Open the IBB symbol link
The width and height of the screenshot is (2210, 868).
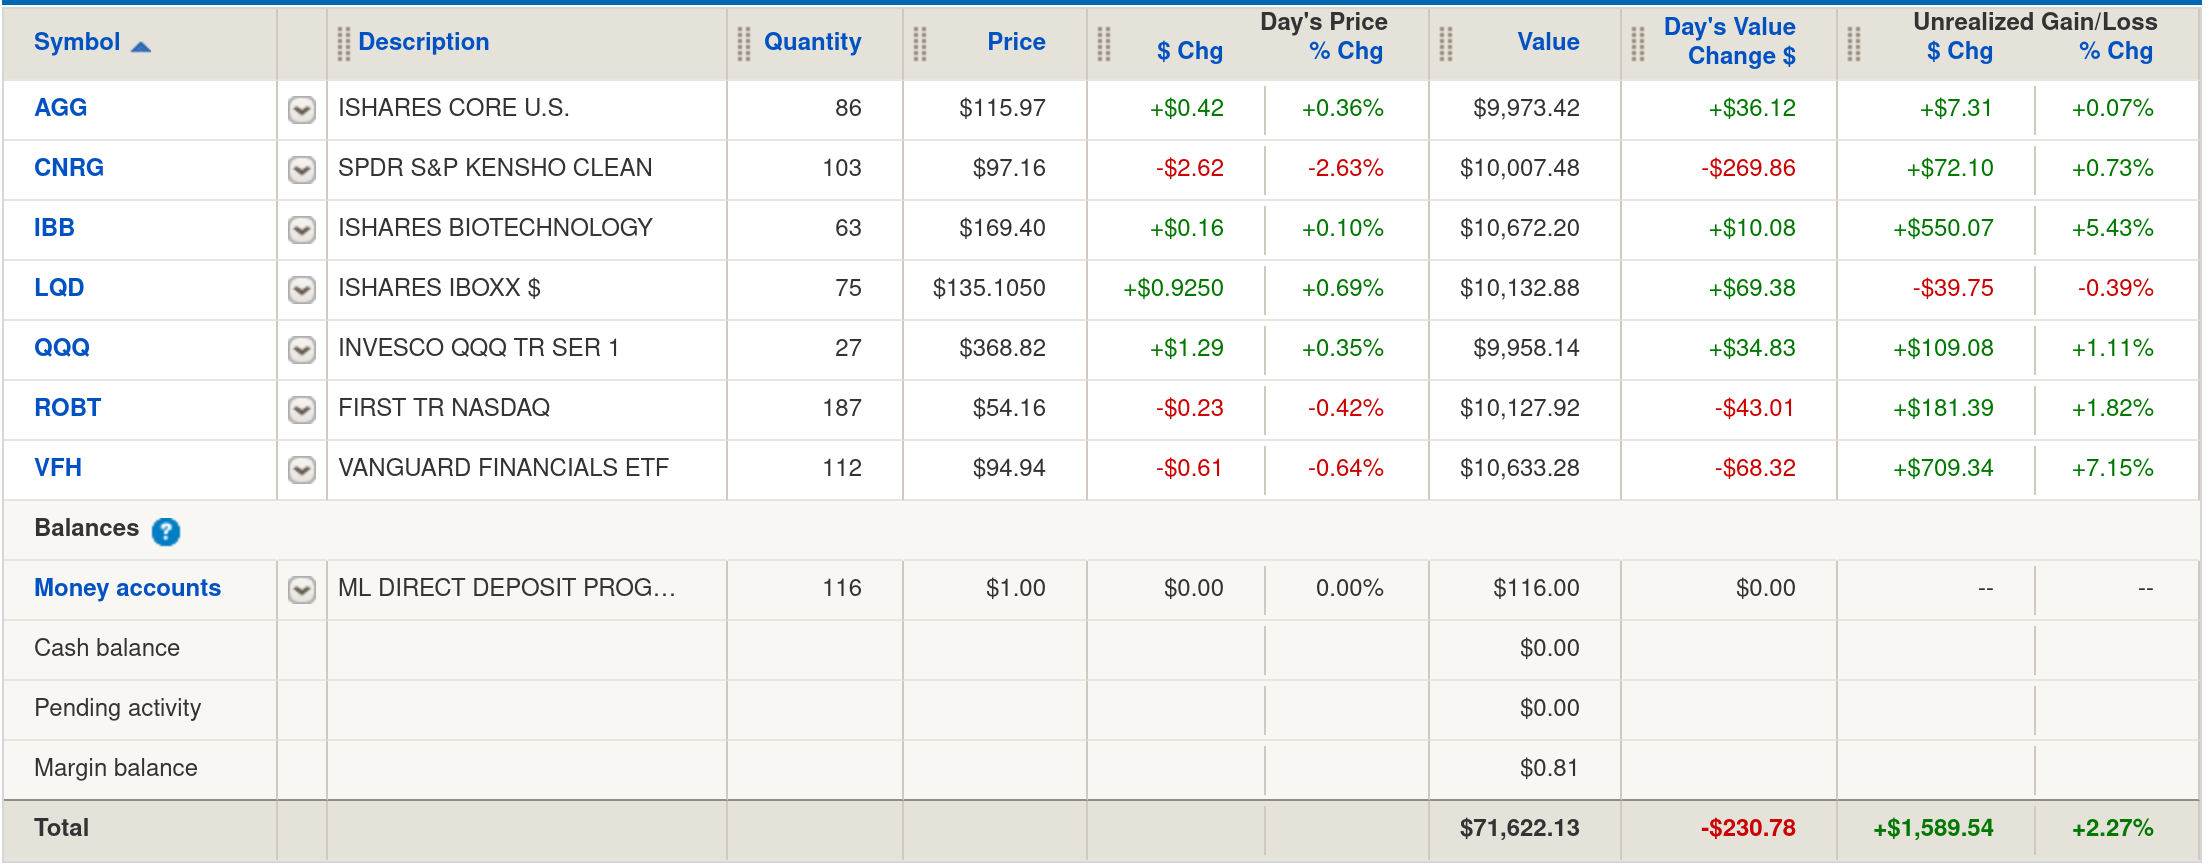click(x=54, y=228)
